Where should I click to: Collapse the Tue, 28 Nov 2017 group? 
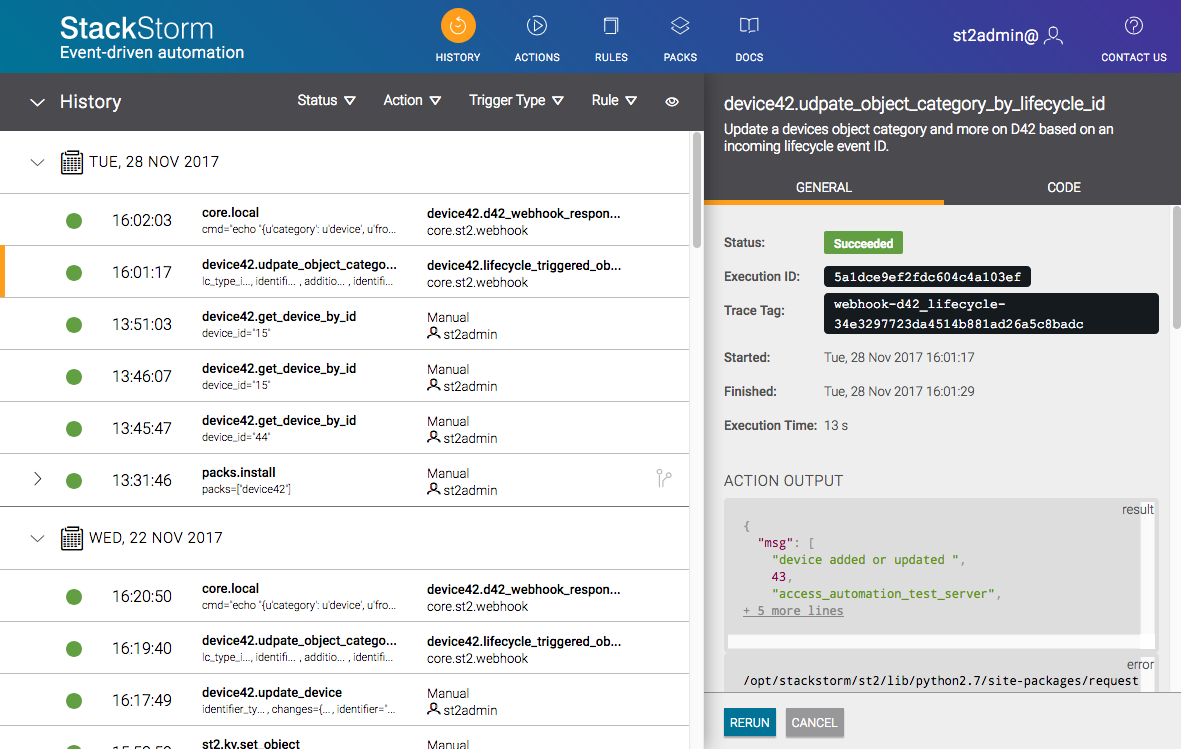[x=37, y=162]
